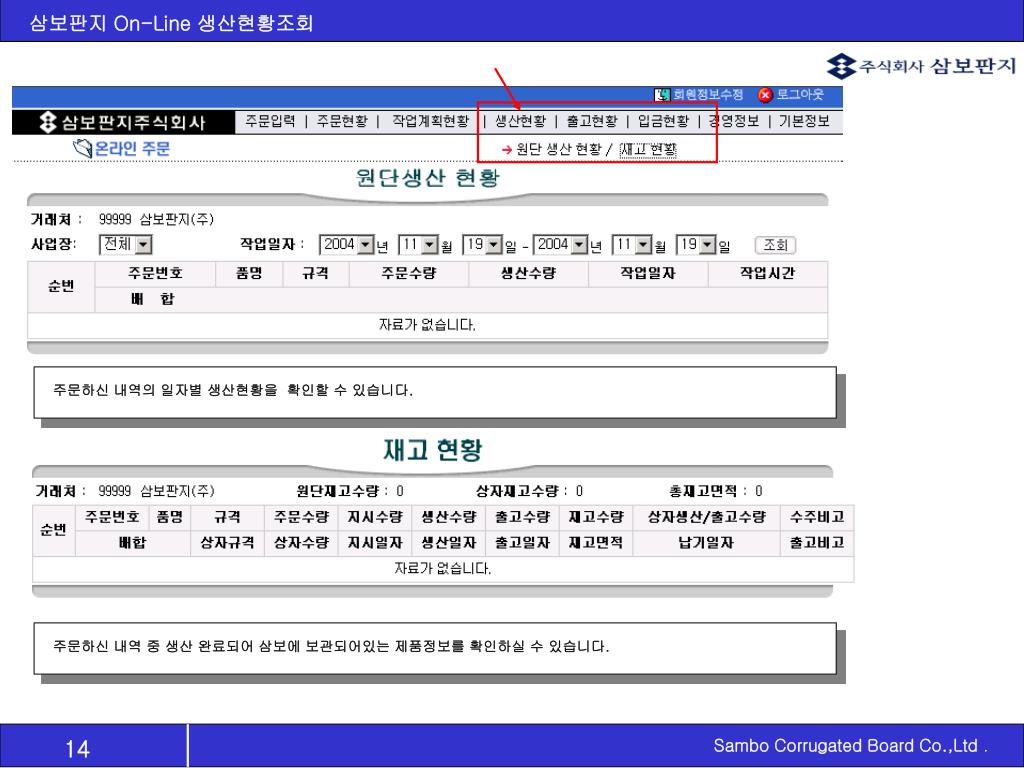The height and width of the screenshot is (768, 1024).
Task: Click the 재고수량 column header
Action: click(x=596, y=517)
